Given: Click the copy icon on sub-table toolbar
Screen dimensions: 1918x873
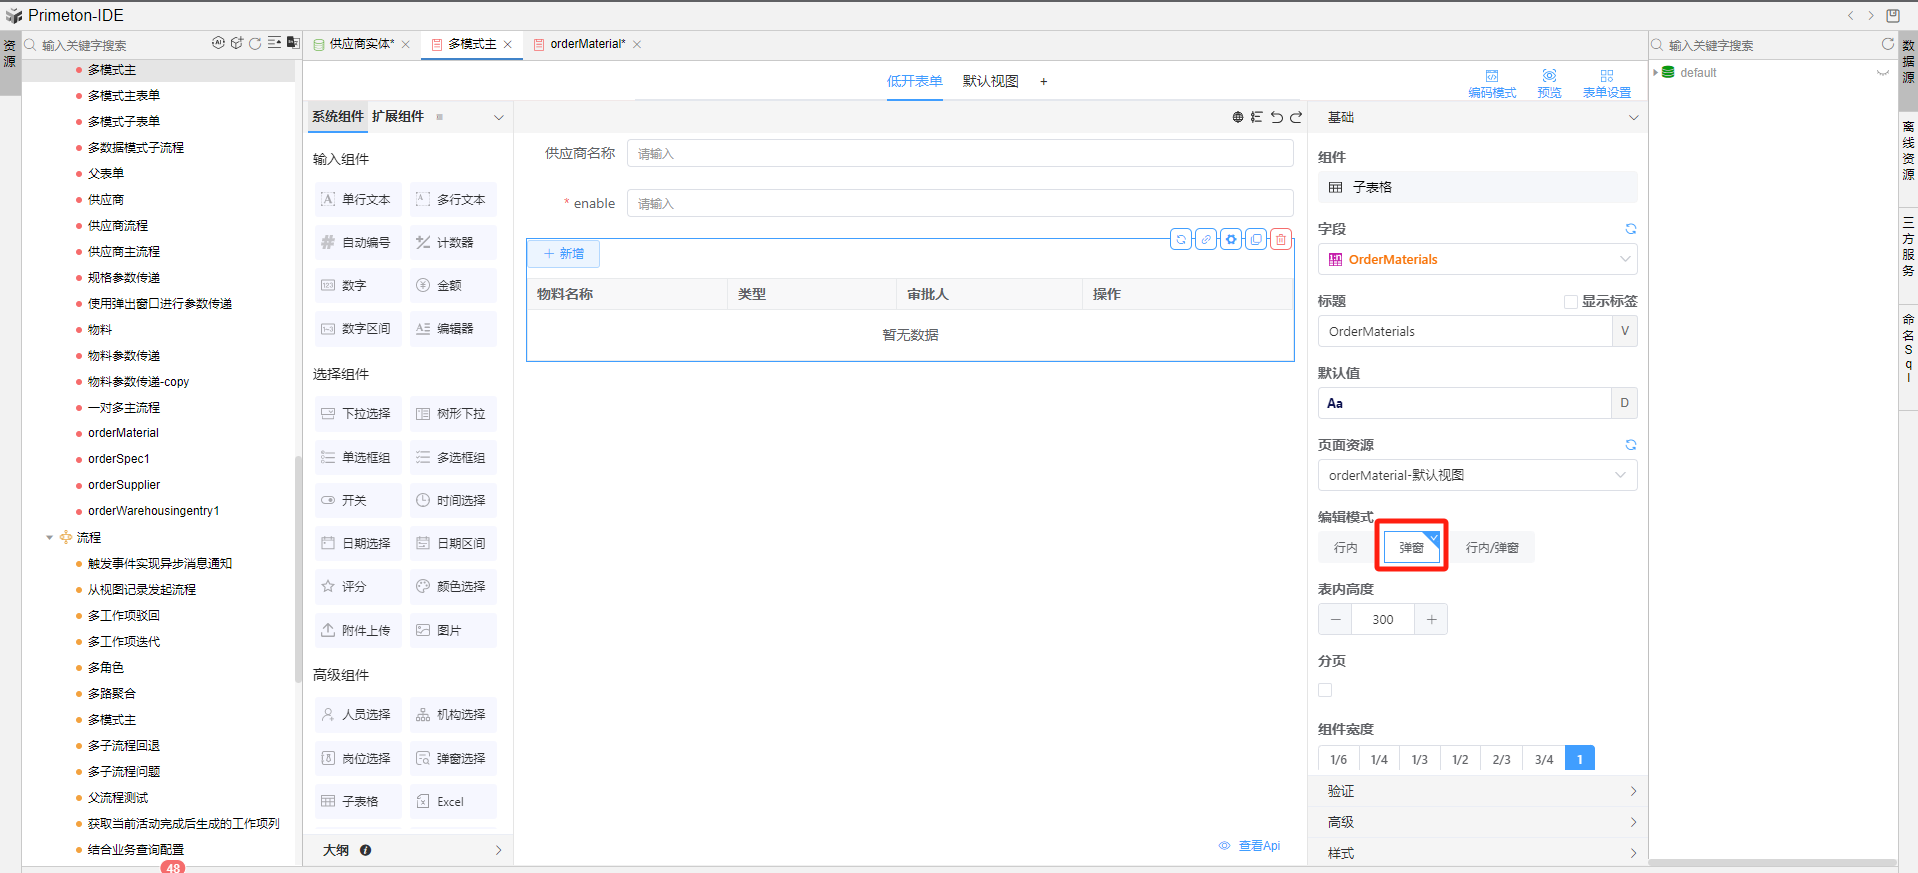Looking at the screenshot, I should click(1256, 240).
